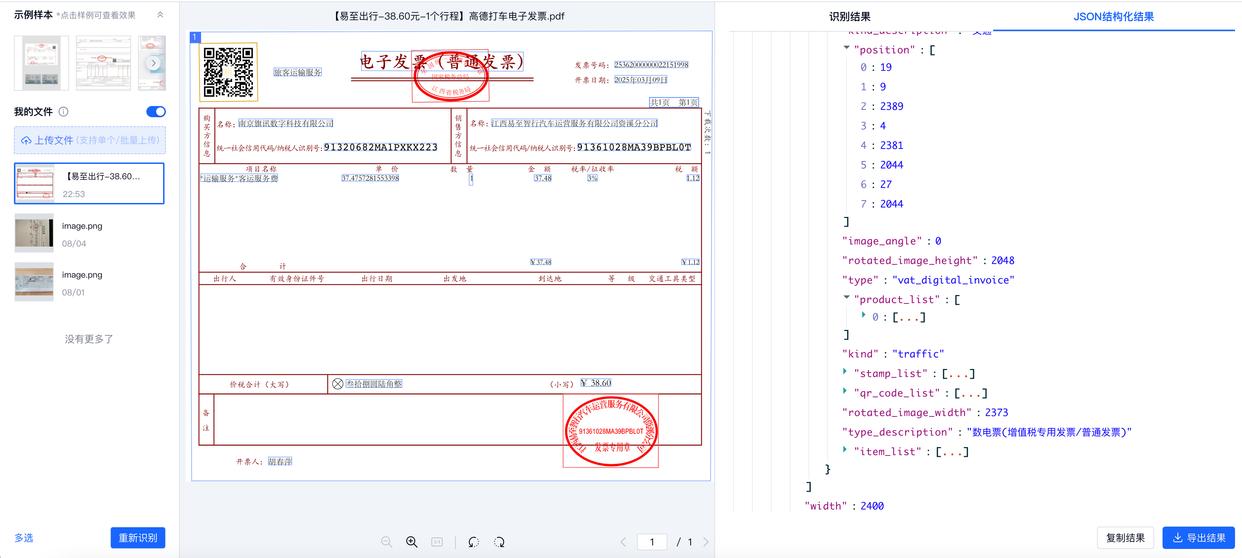Go to the next page arrow
Viewport: 1242px width, 558px height.
pyautogui.click(x=706, y=542)
